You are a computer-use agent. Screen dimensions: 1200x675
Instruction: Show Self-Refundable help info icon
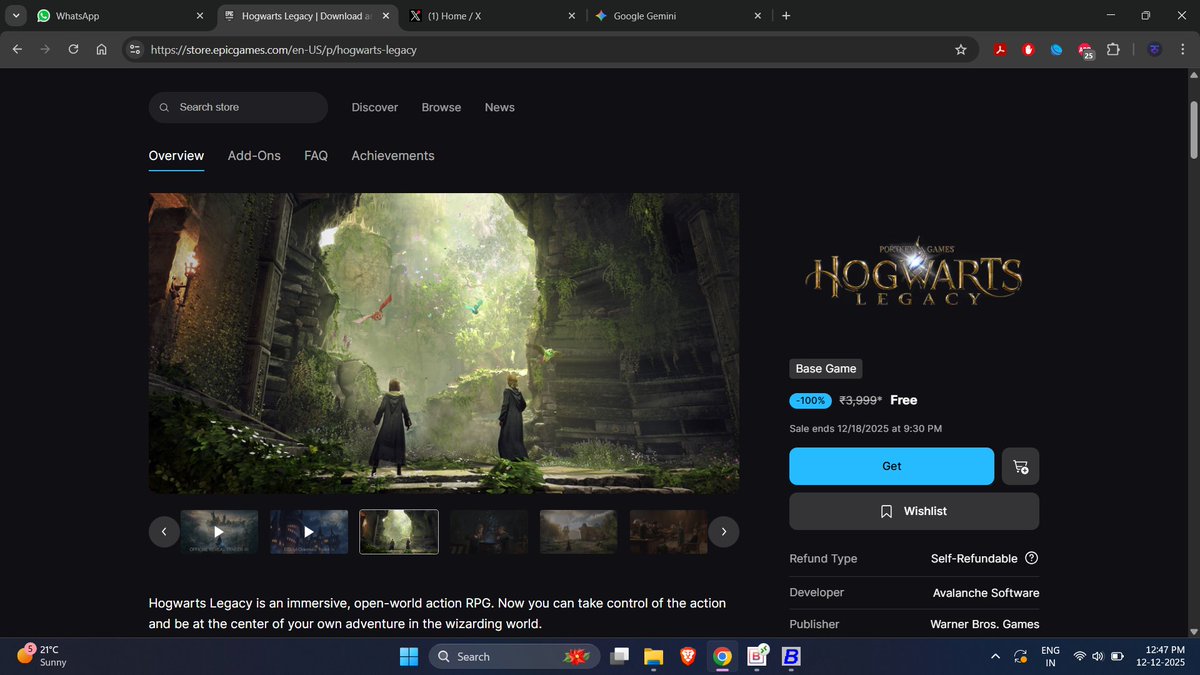point(1032,558)
